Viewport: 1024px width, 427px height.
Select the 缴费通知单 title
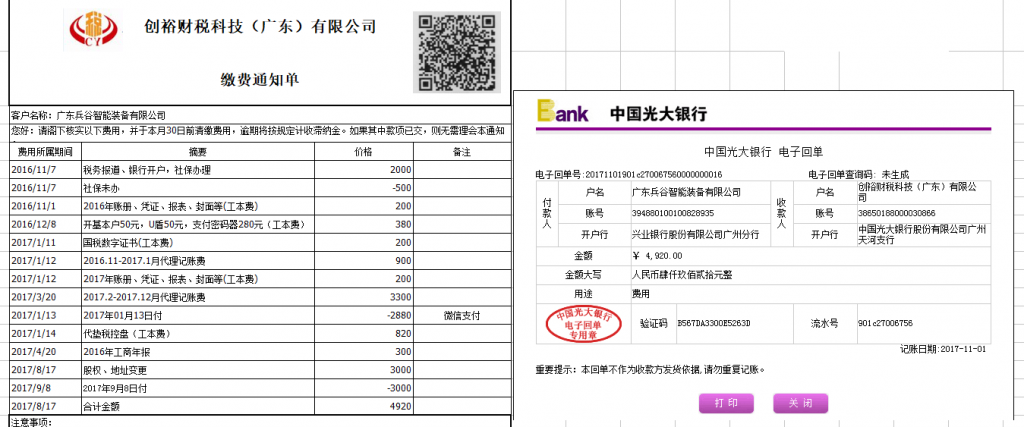(260, 80)
